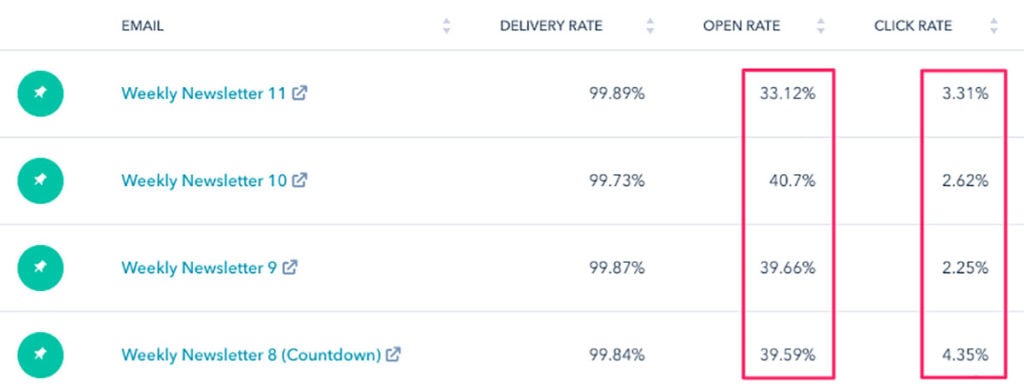Open the Weekly Newsletter 11 email link
The height and width of the screenshot is (390, 1024).
(204, 93)
